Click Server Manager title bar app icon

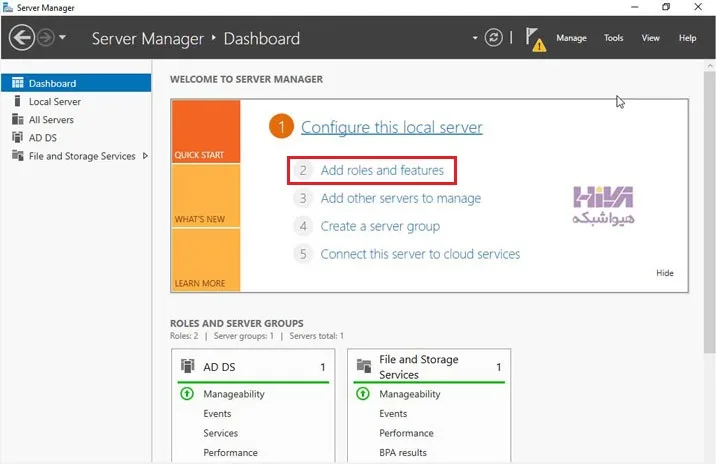point(8,7)
